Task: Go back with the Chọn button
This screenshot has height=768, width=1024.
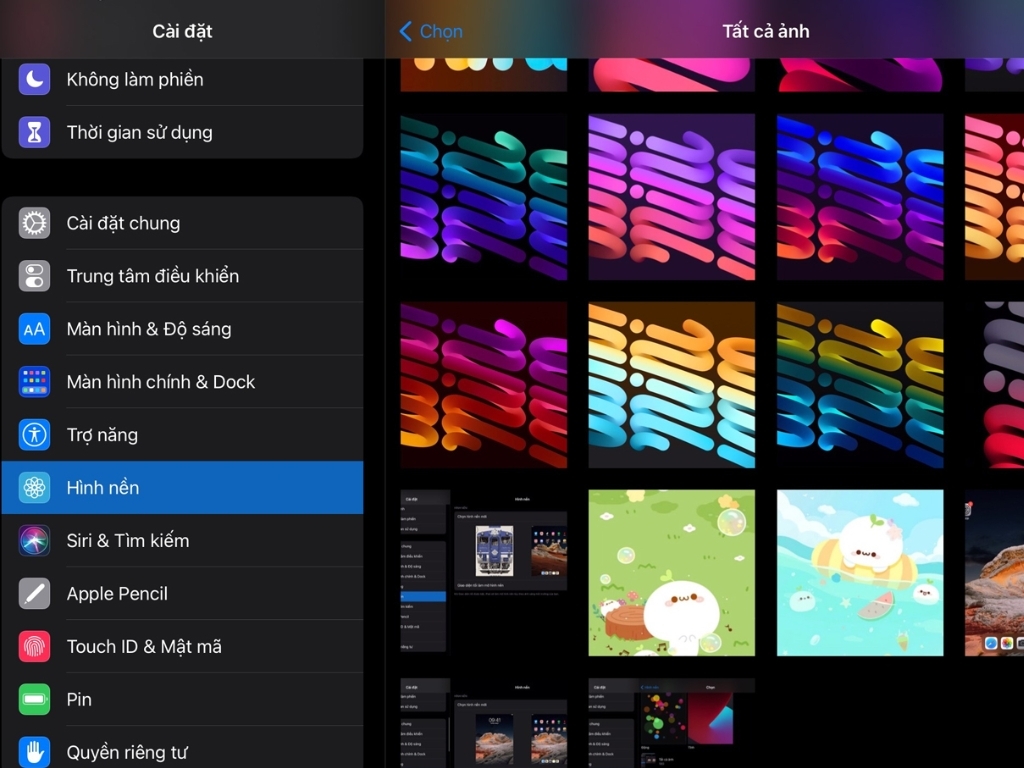Action: click(431, 31)
